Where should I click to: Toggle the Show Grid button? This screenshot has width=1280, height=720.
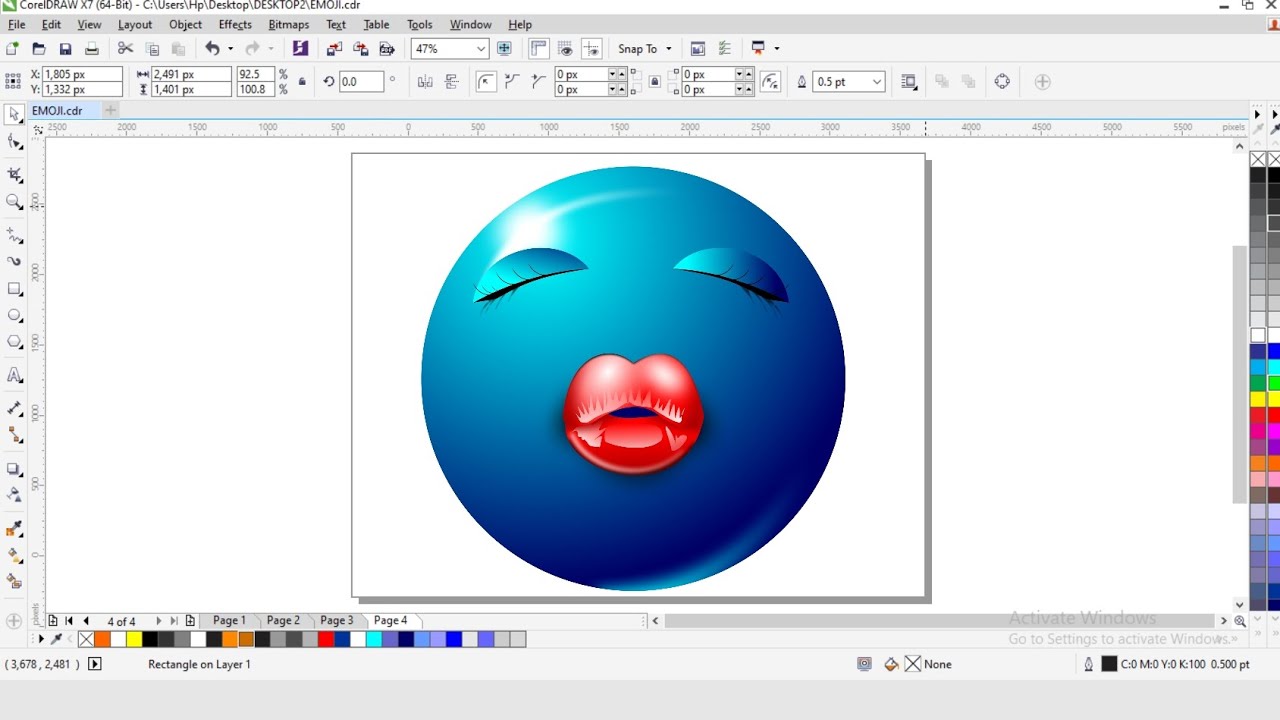(x=566, y=48)
